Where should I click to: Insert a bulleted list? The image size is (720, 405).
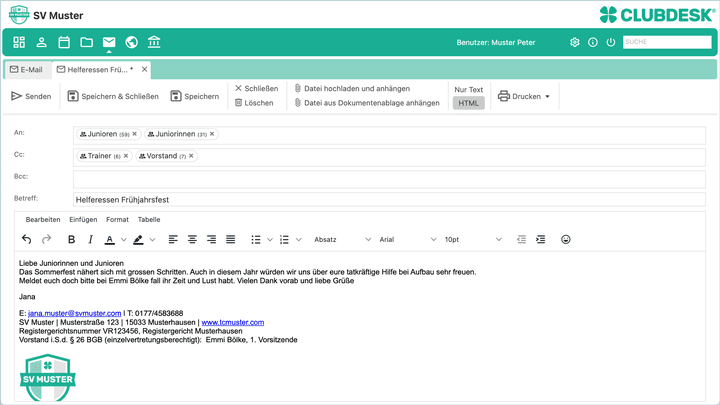pyautogui.click(x=256, y=239)
